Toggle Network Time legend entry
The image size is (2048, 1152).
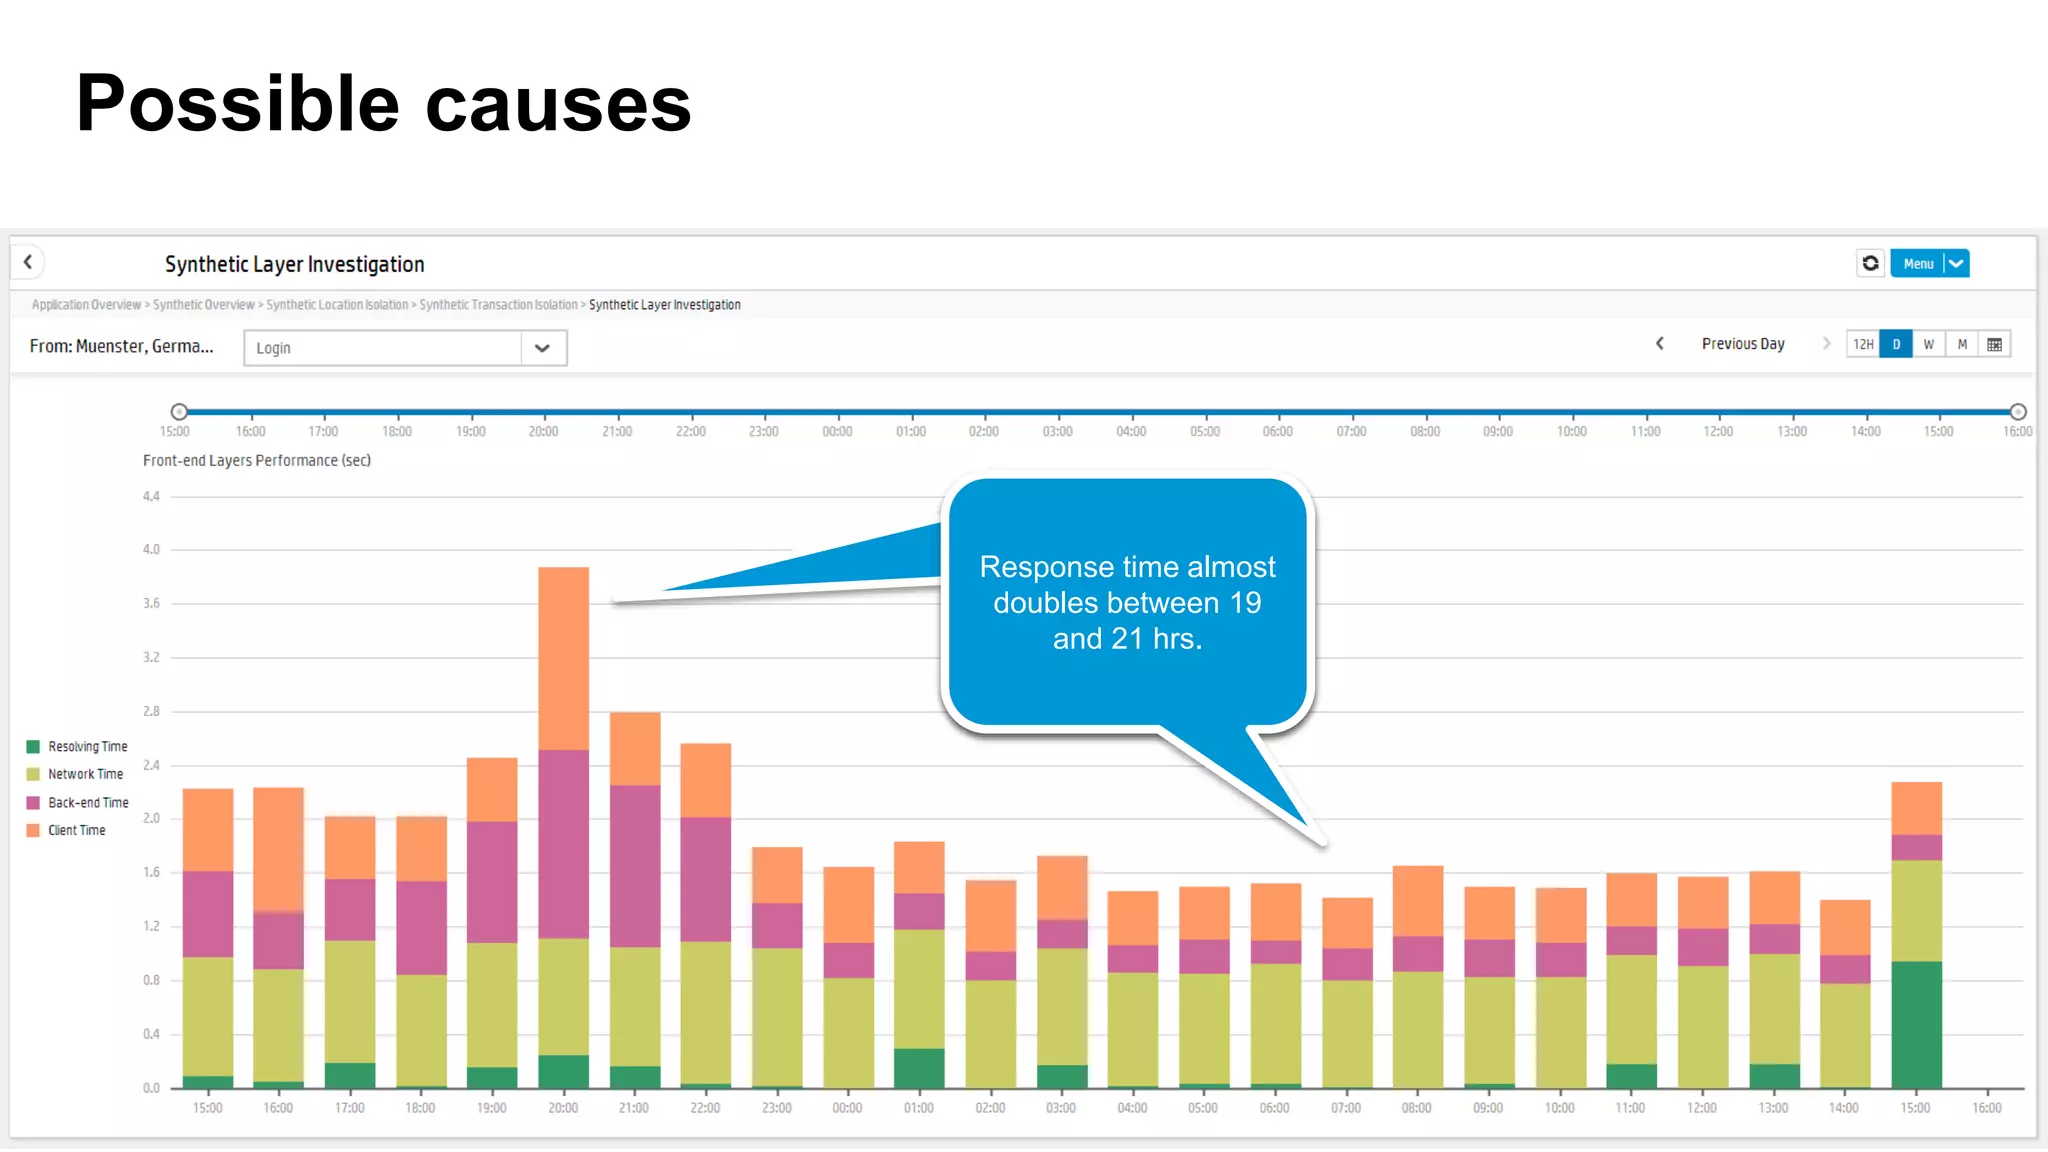click(85, 774)
